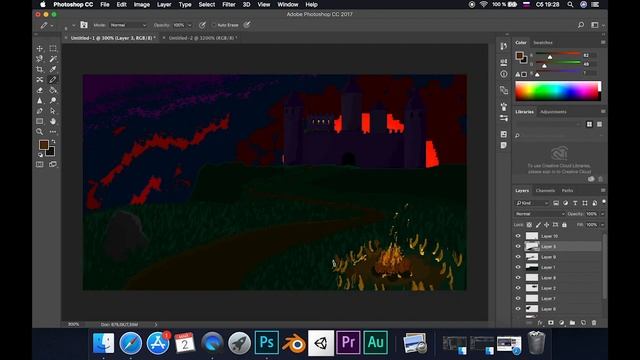Open the Filter menu

click(229, 4)
